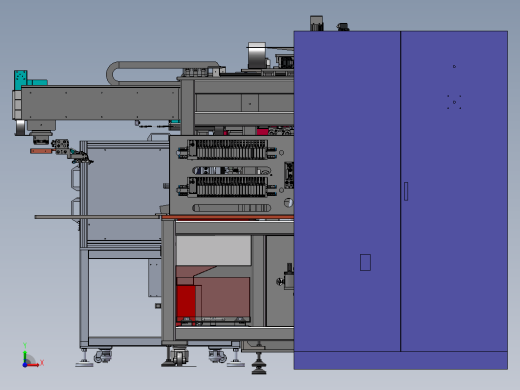
Task: Select the upper terminal block row
Action: click(x=228, y=149)
